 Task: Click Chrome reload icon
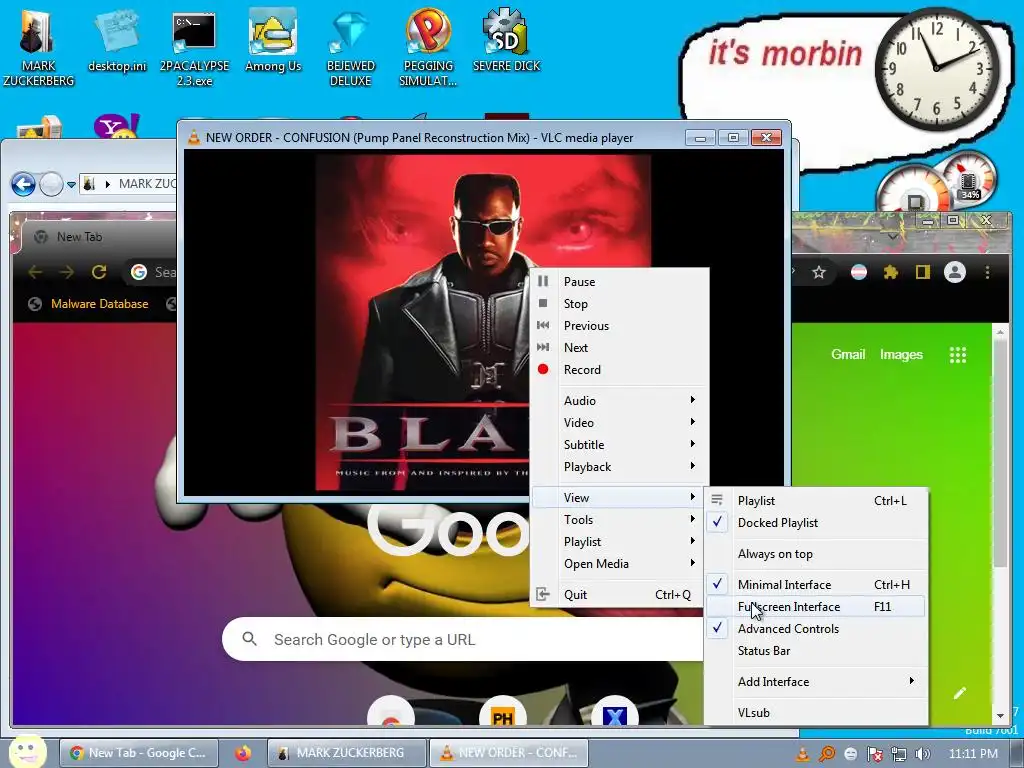pos(99,272)
